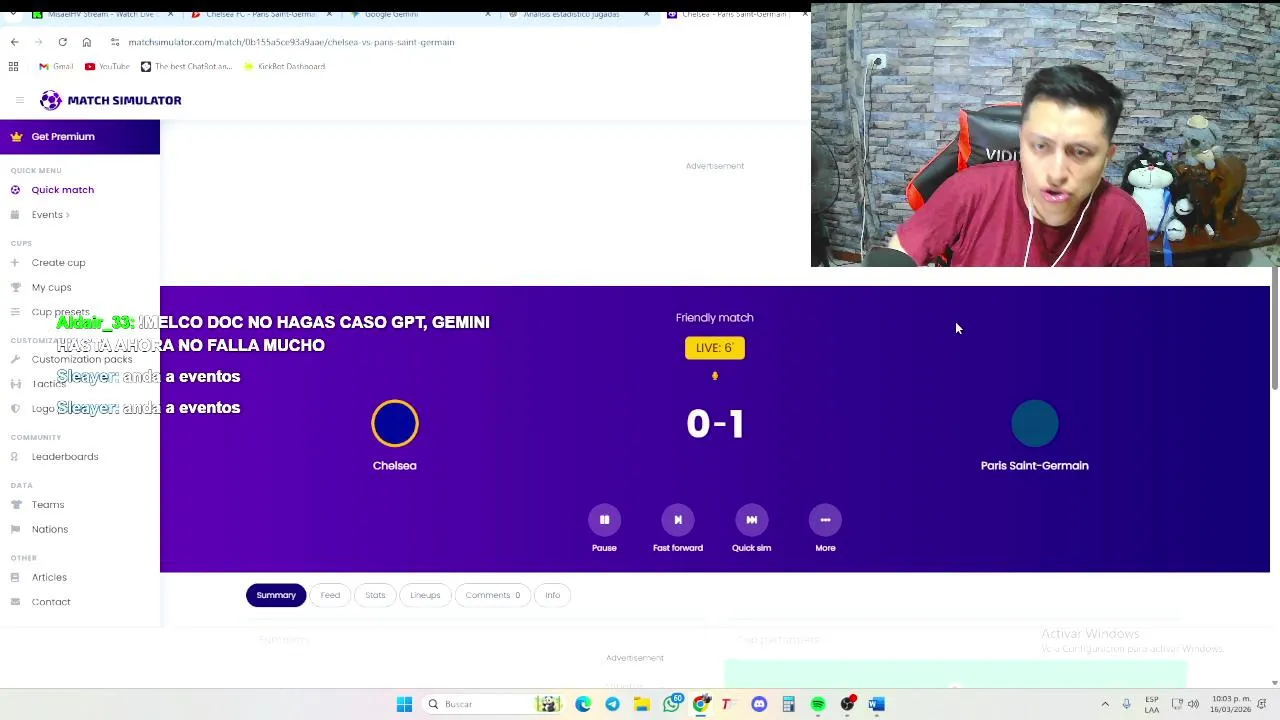
Task: Open Create cup from sidebar
Action: pyautogui.click(x=58, y=263)
